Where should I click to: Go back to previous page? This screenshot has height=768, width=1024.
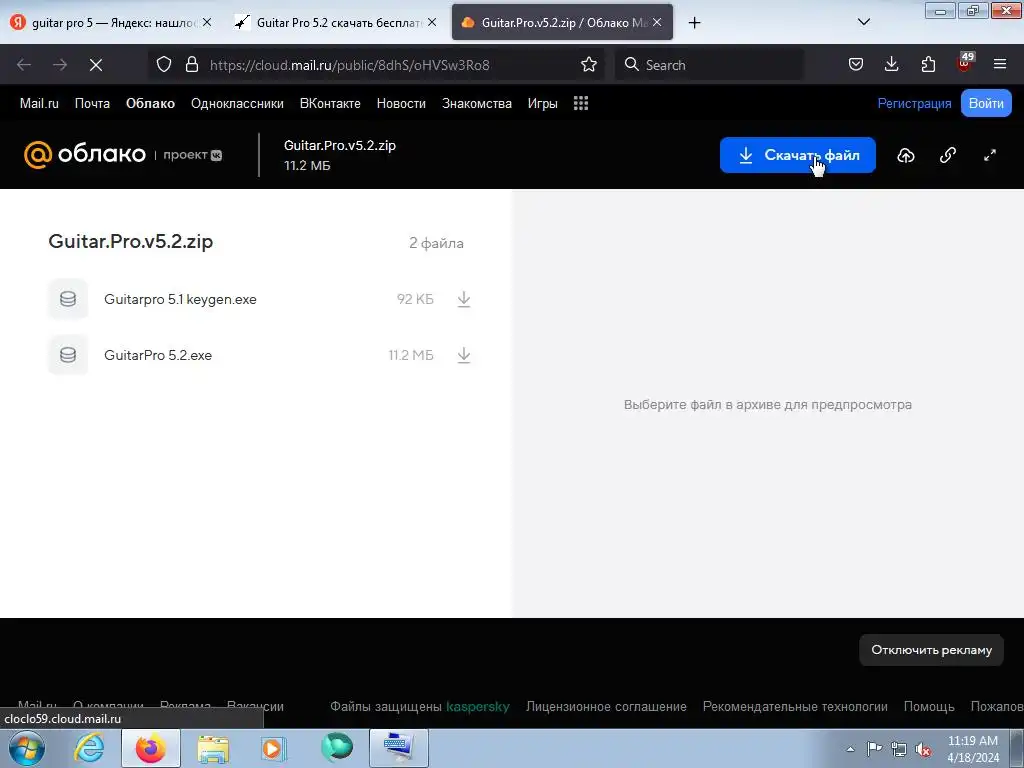24,65
